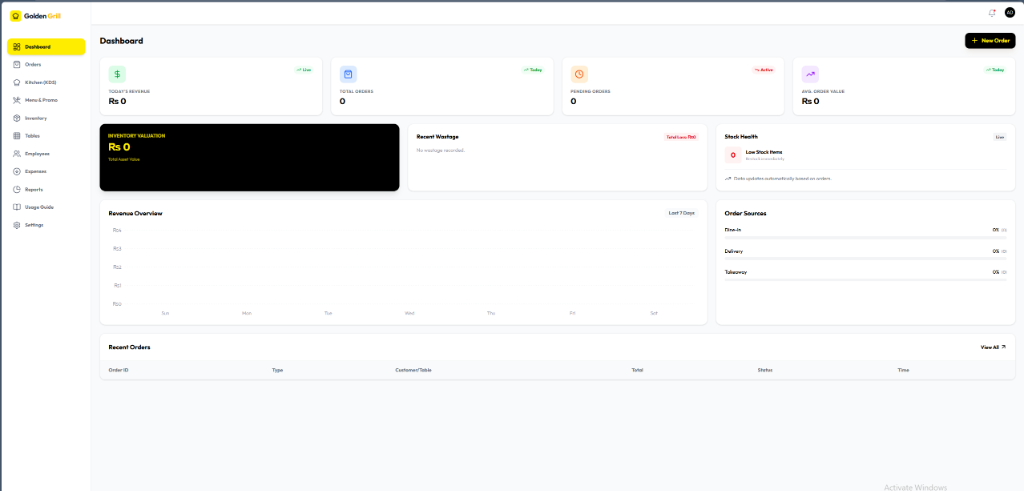Click the Last 7 Days range badge
1024x491 pixels.
coord(681,213)
